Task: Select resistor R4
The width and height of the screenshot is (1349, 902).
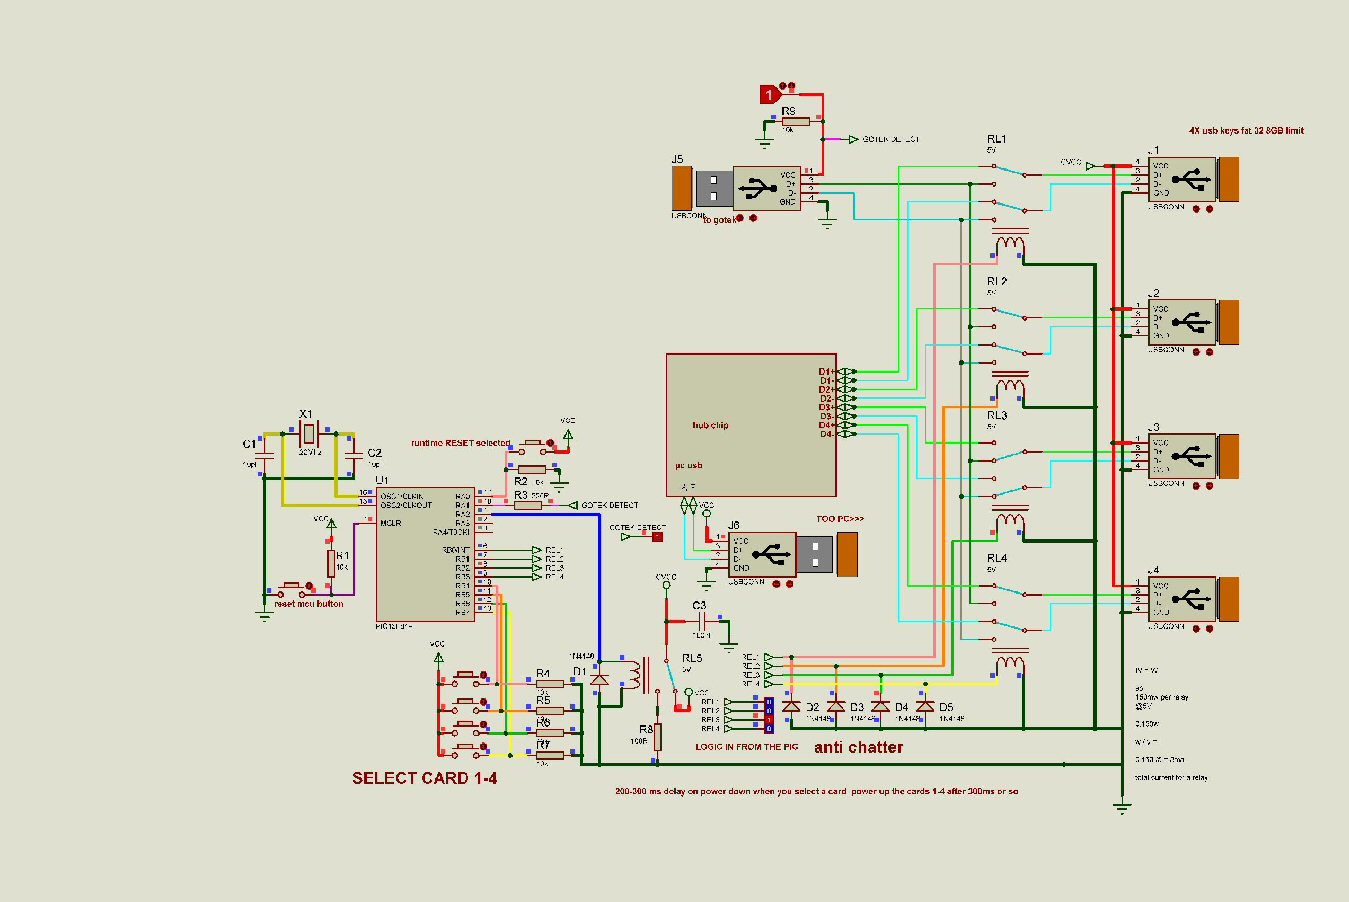Action: click(x=549, y=685)
